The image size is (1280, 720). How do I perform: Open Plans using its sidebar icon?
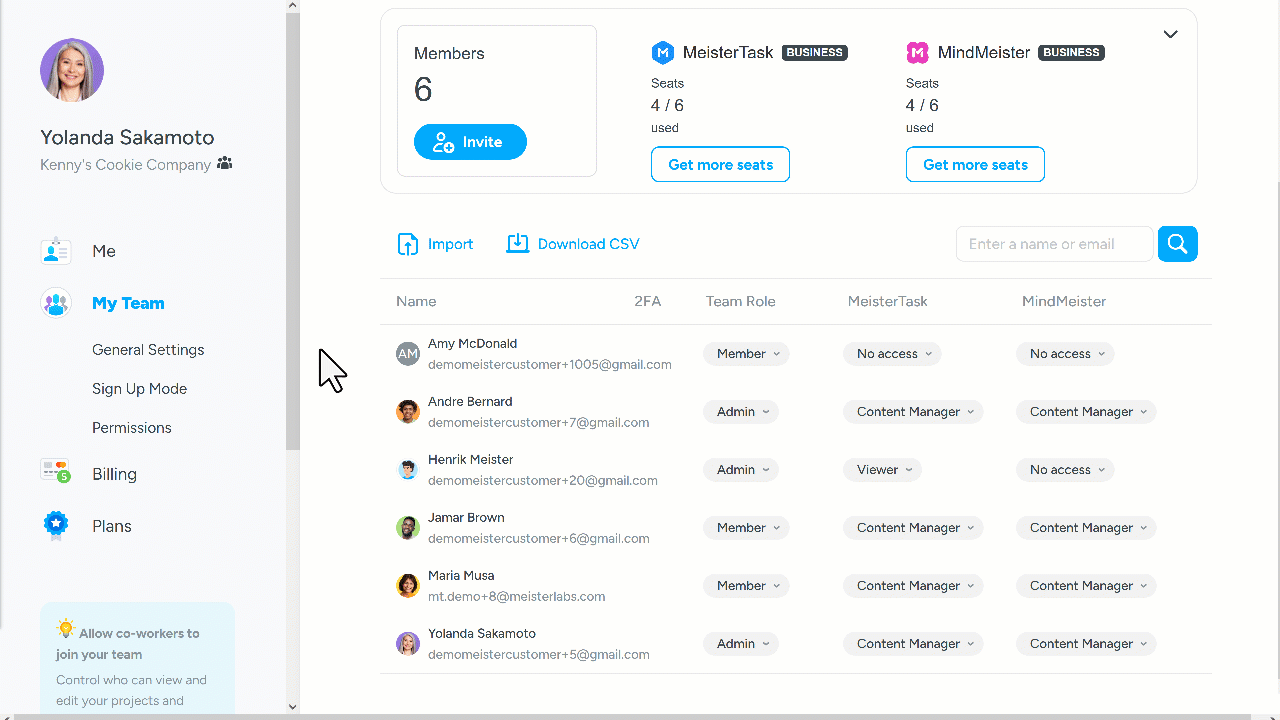[56, 525]
